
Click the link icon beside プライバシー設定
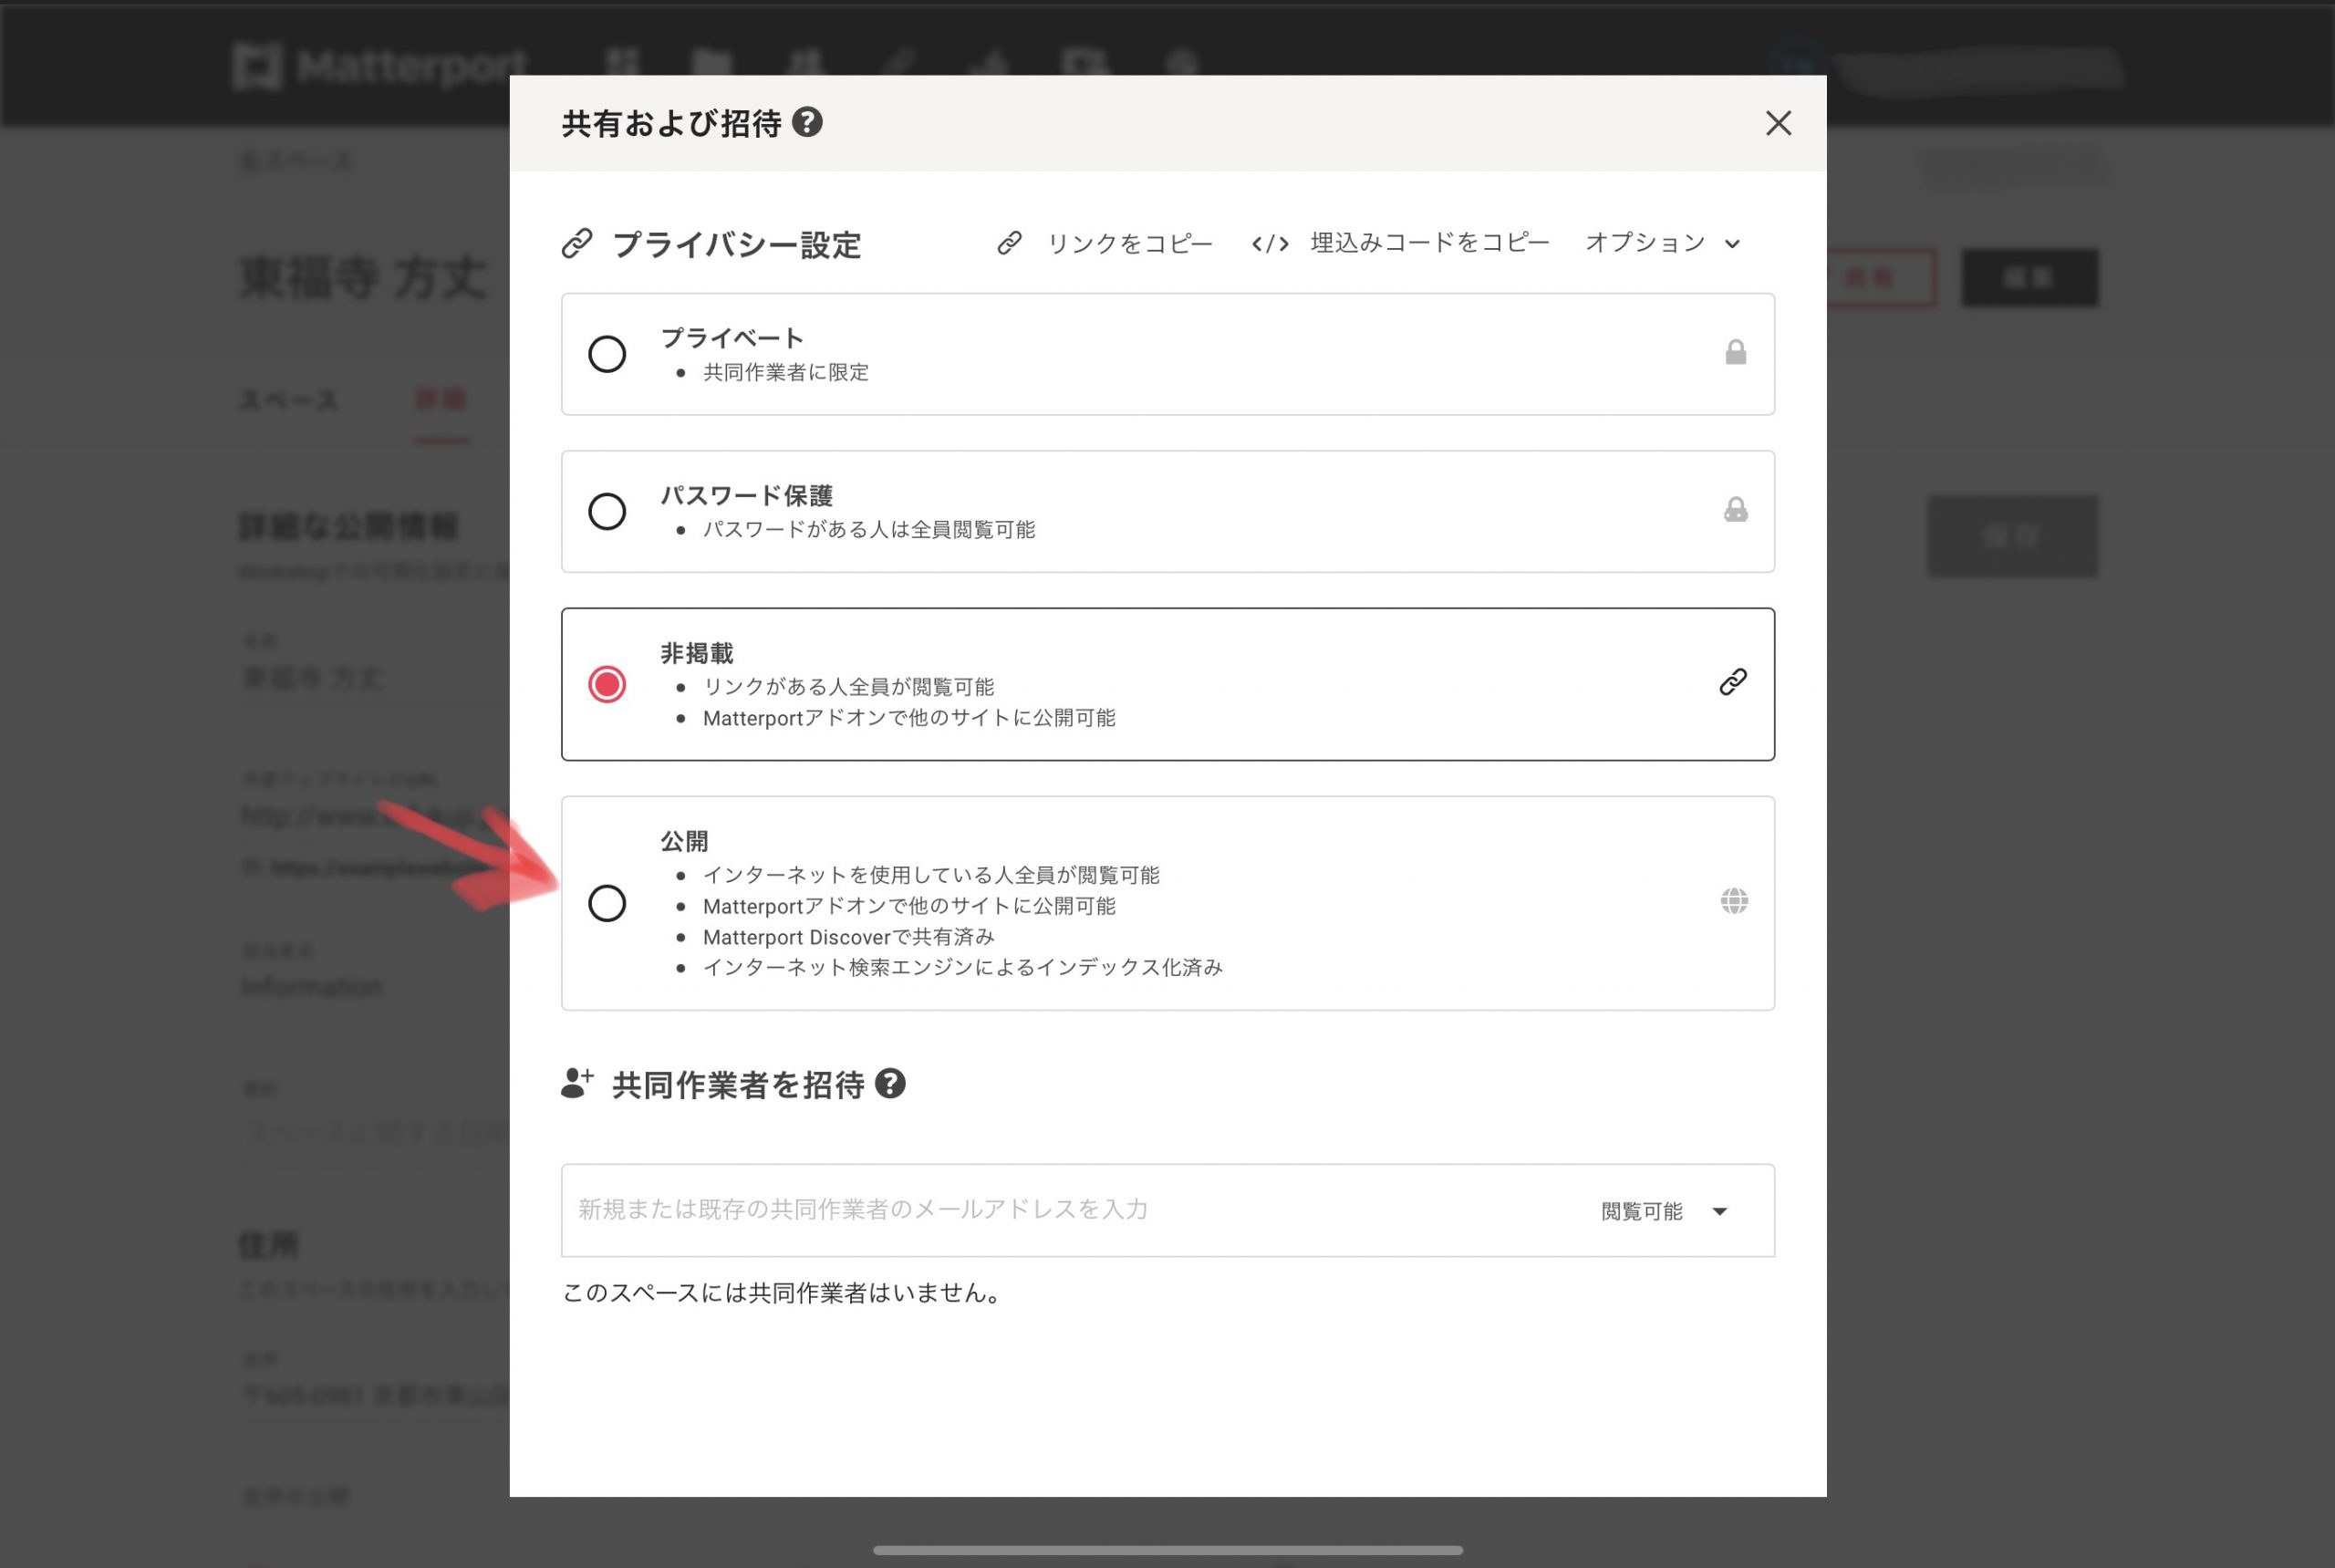[x=576, y=243]
